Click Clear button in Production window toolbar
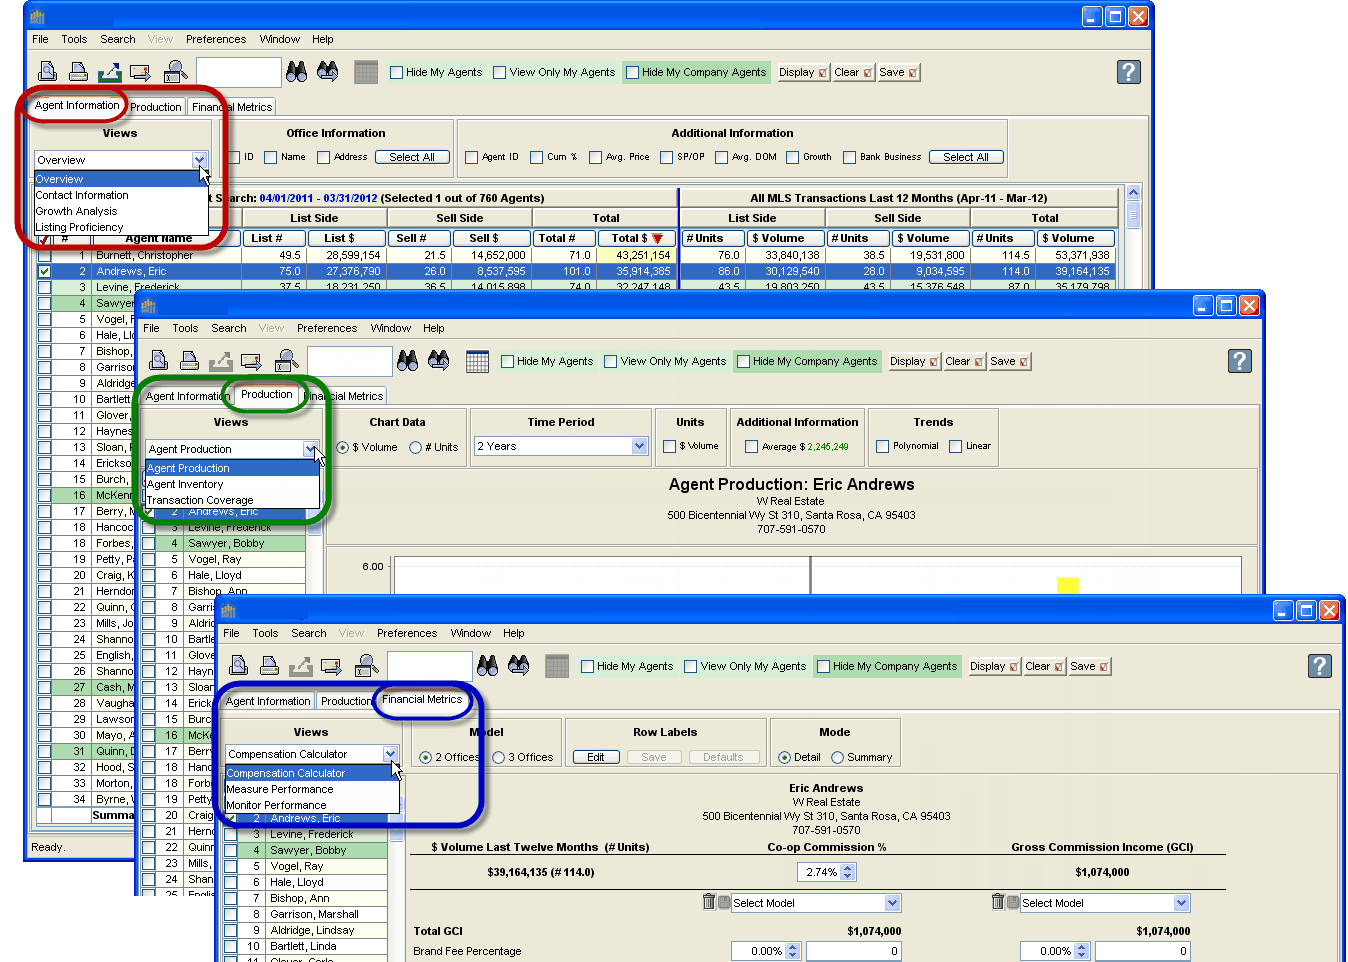Screen dimensions: 1348x962 pyautogui.click(x=965, y=361)
